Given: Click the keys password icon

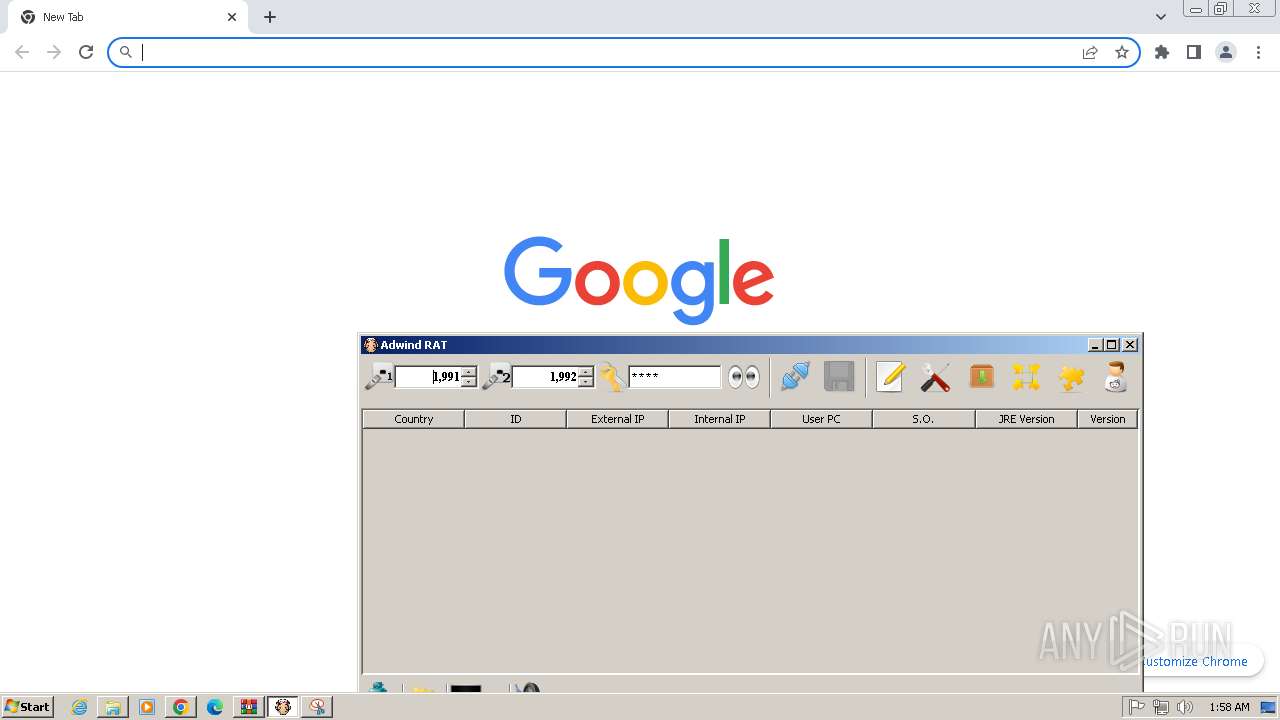Looking at the screenshot, I should 612,377.
